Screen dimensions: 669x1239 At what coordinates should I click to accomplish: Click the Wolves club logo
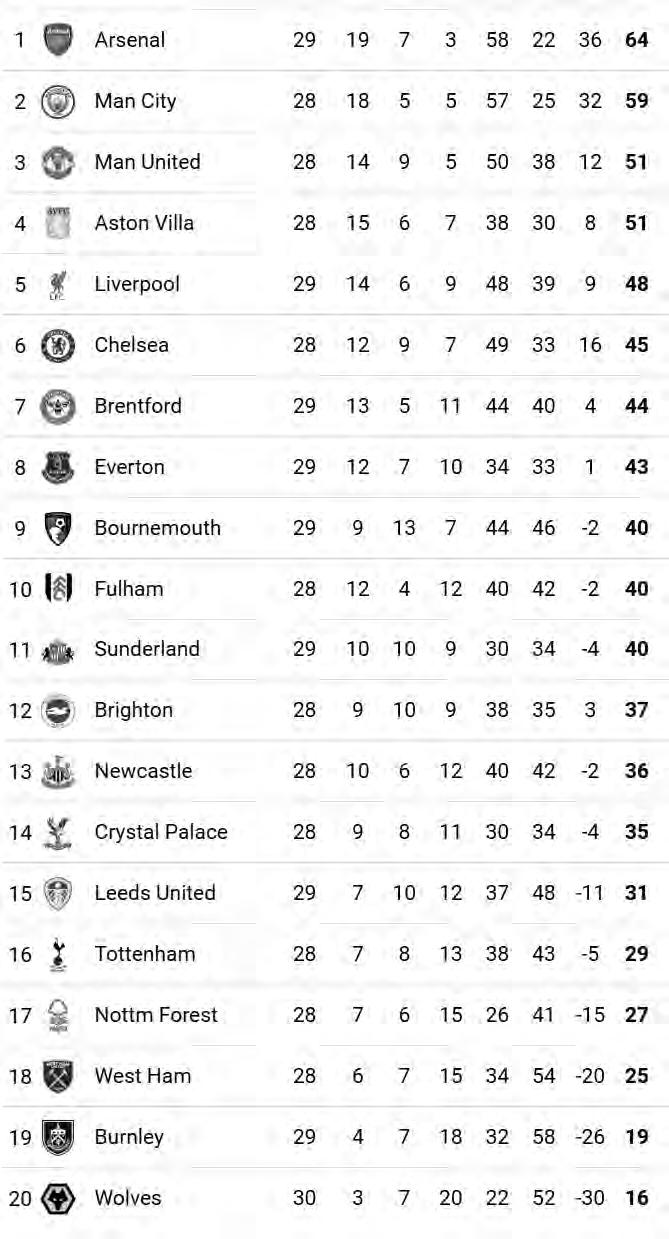58,1198
